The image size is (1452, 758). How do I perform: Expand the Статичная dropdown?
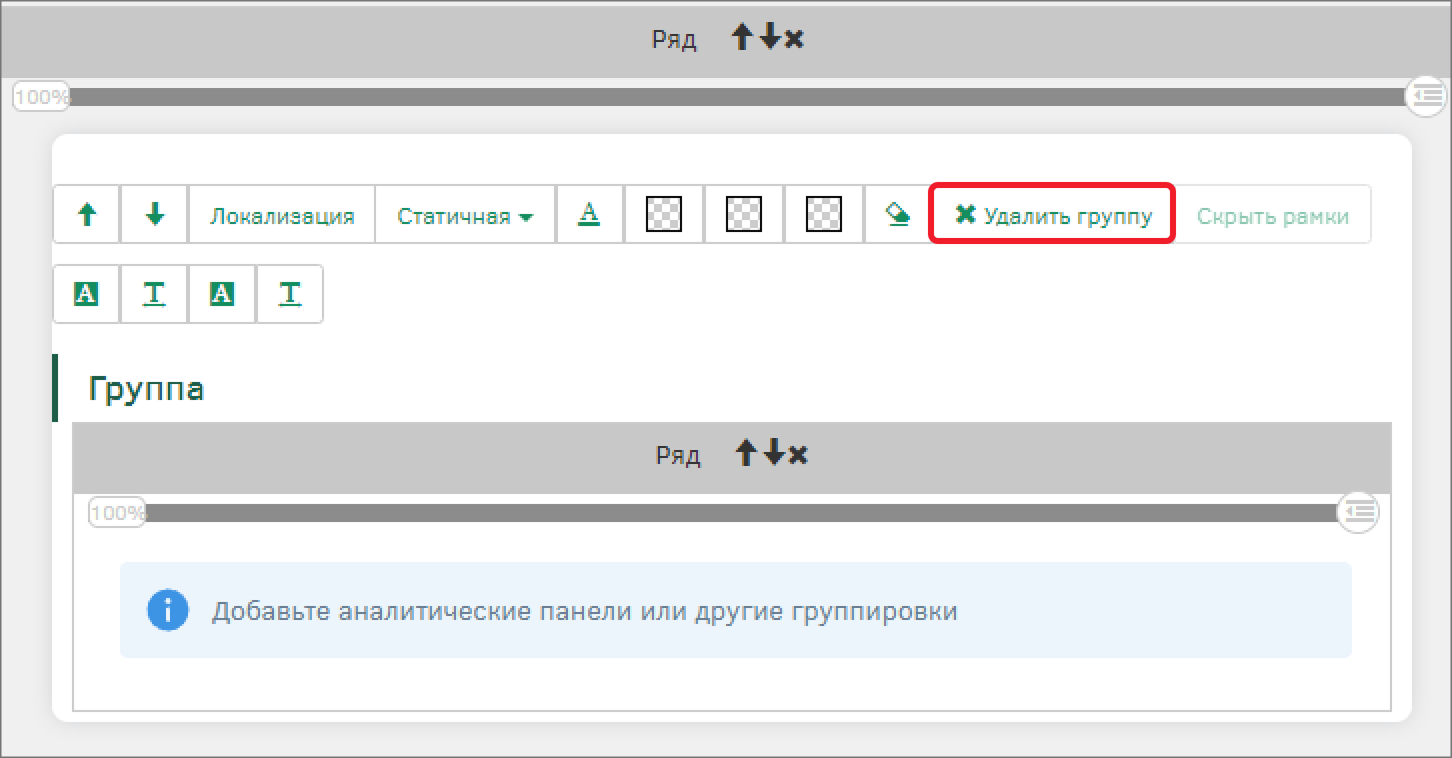tap(464, 216)
